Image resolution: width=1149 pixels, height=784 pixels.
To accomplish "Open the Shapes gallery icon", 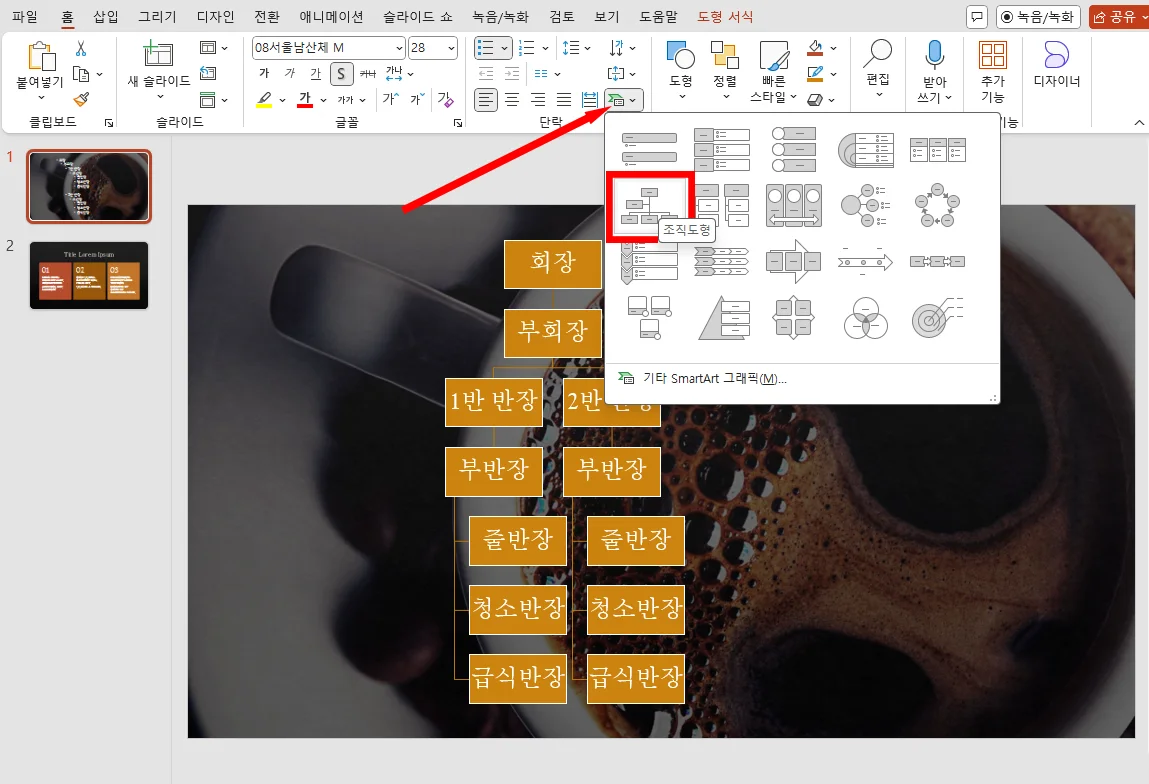I will click(681, 55).
